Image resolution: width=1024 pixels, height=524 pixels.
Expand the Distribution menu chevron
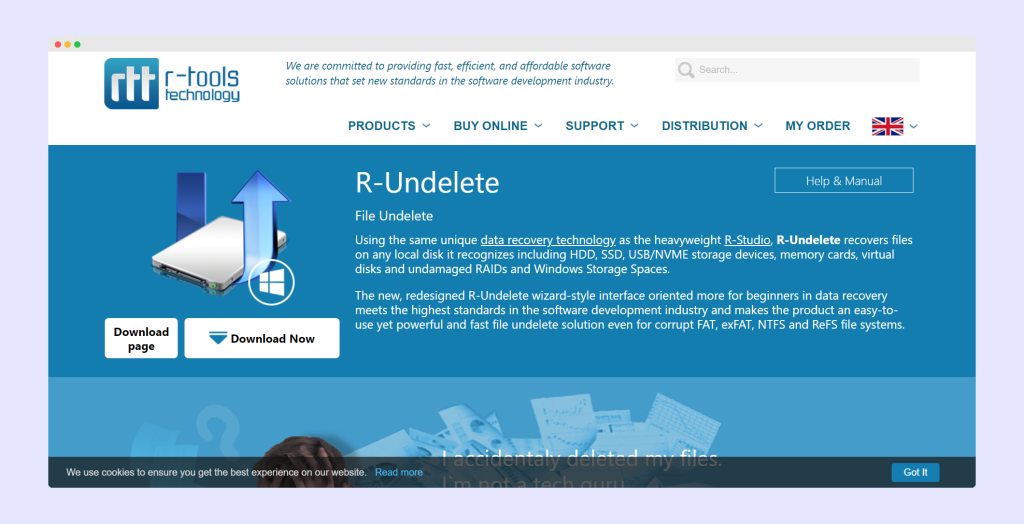758,125
